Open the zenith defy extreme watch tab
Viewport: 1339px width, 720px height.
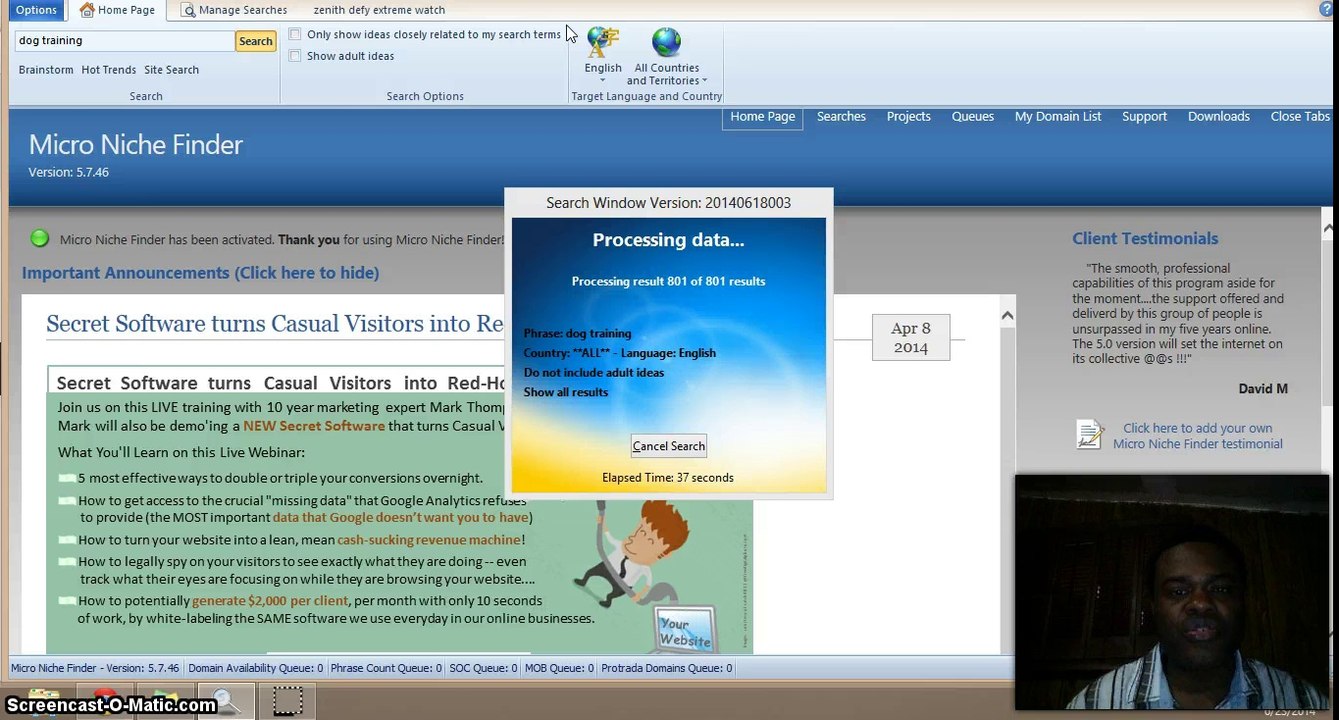379,10
